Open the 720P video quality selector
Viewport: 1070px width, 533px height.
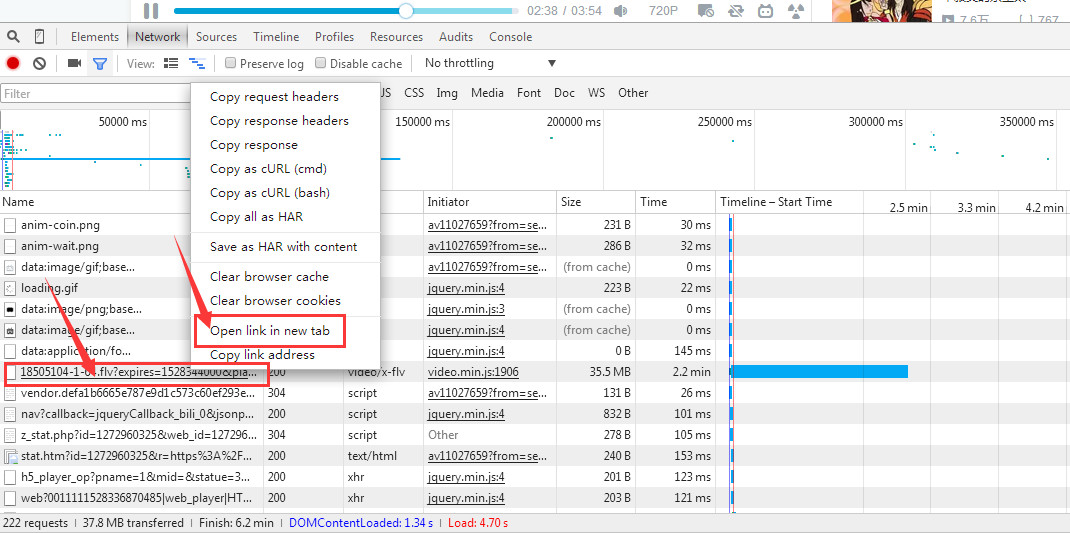(x=663, y=11)
